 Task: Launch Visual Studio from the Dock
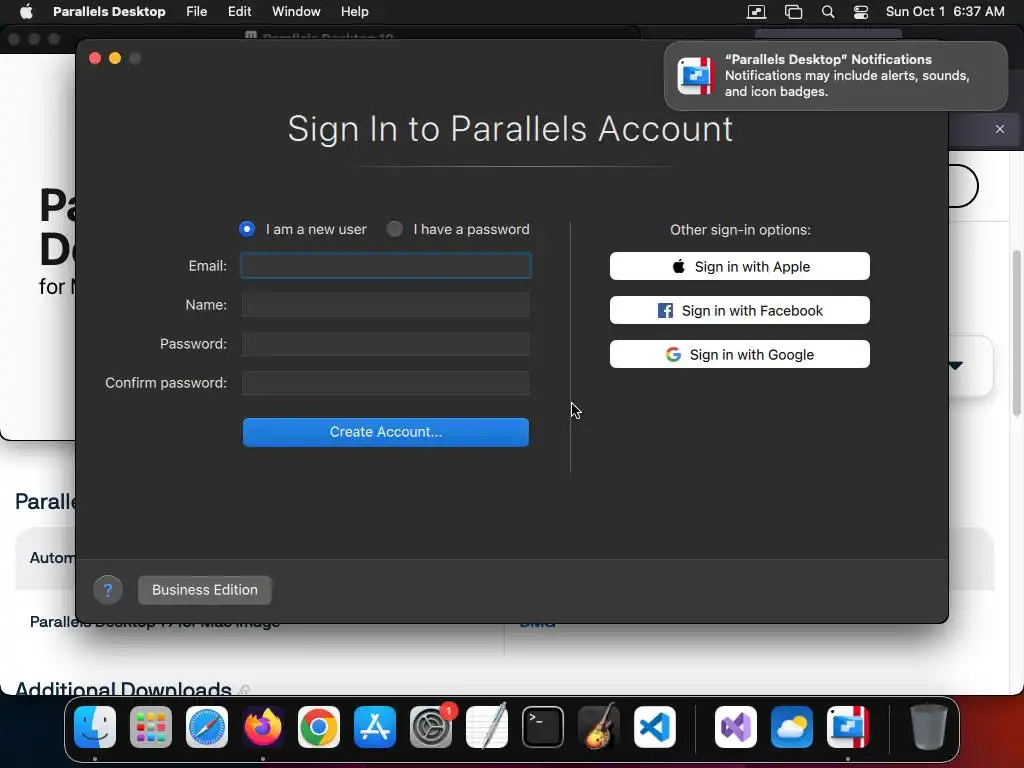pyautogui.click(x=736, y=727)
